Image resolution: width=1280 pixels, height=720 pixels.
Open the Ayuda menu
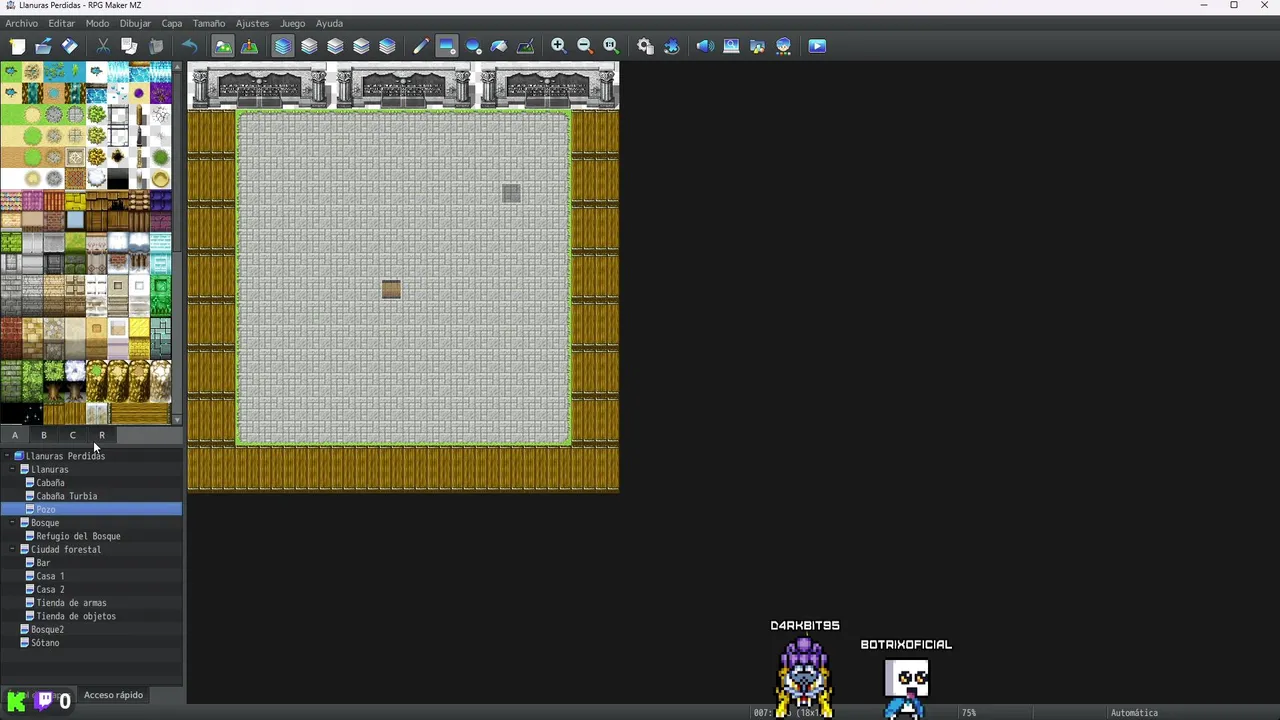pyautogui.click(x=329, y=23)
